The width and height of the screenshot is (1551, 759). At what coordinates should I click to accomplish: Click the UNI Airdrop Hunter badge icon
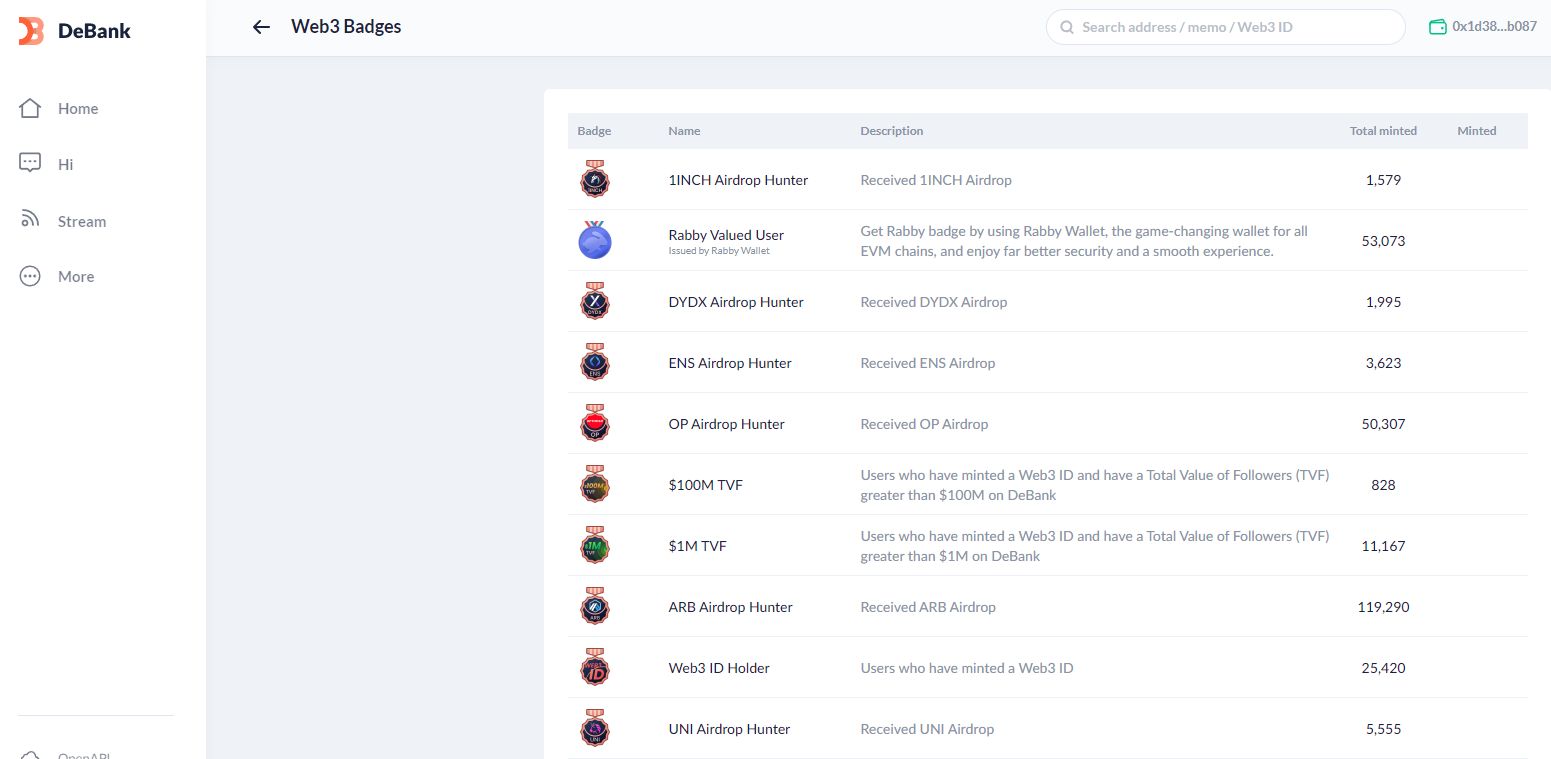[595, 728]
